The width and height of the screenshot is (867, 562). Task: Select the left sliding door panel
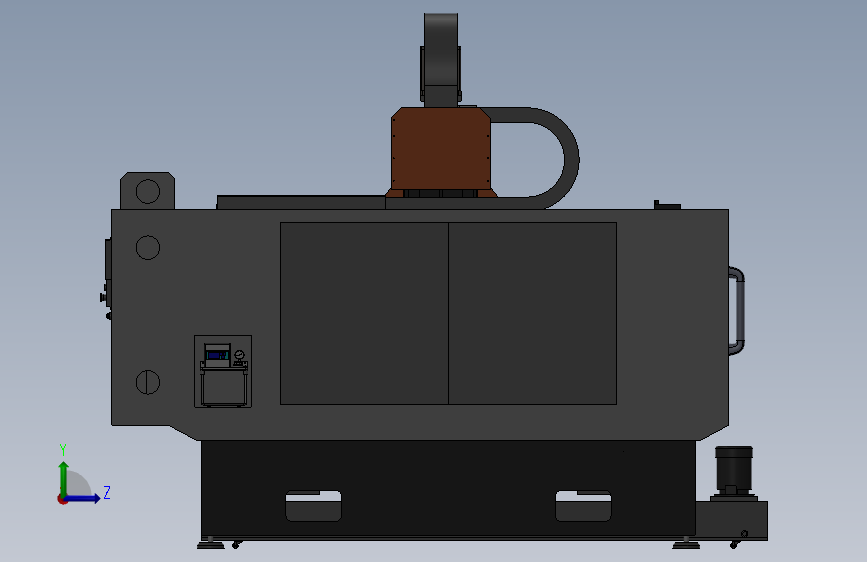coord(364,314)
